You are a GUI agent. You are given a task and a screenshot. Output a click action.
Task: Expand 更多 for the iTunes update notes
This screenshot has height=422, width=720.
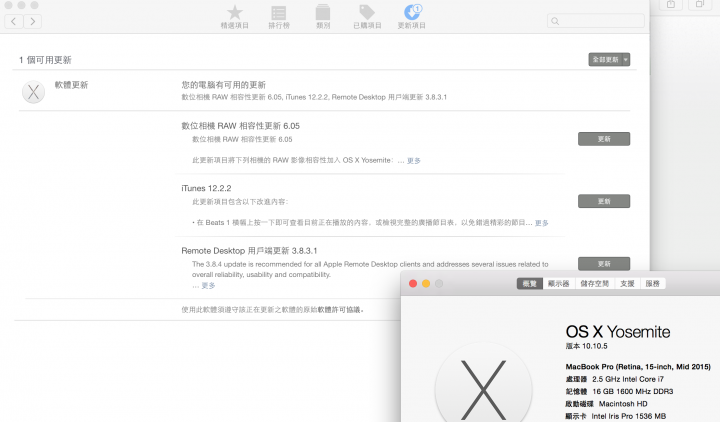[542, 223]
